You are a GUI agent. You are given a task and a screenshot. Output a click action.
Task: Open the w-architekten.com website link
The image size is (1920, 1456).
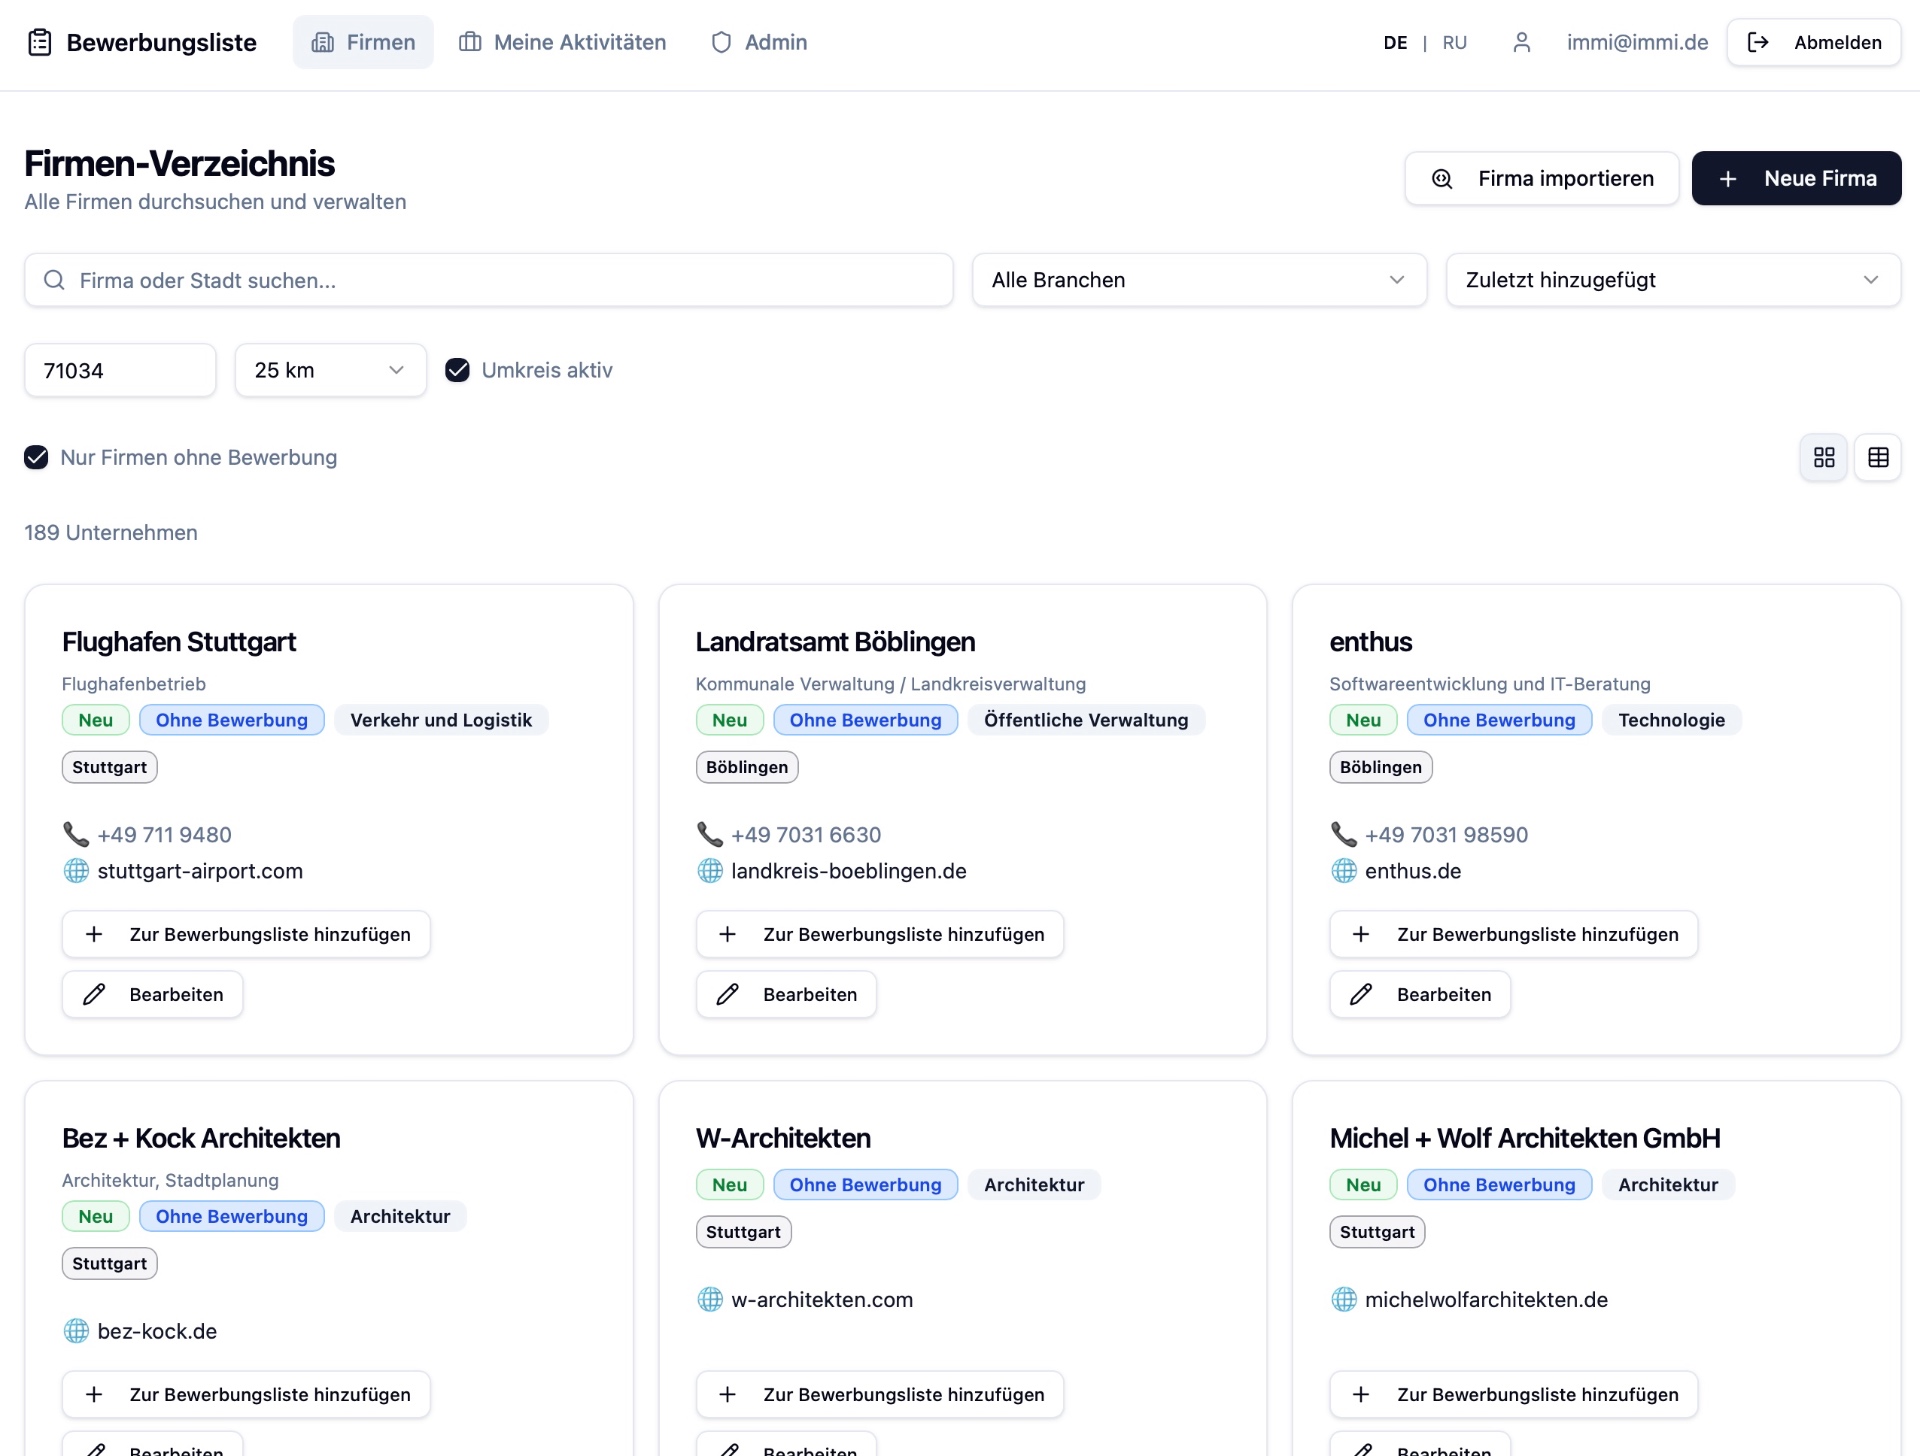(x=822, y=1300)
